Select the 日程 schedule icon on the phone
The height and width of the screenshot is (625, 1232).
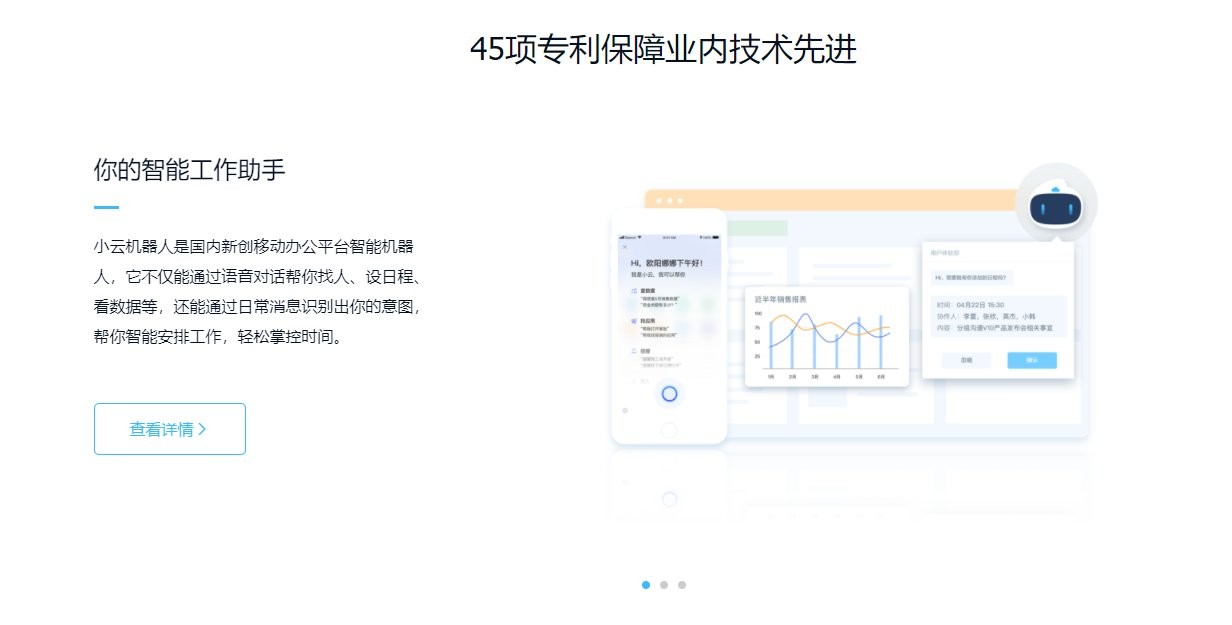(635, 351)
